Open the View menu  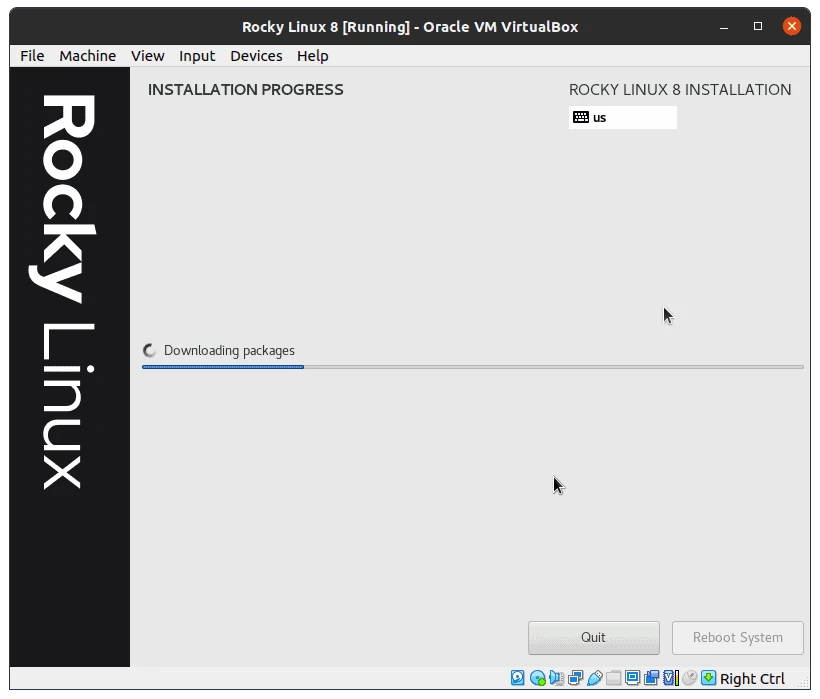[147, 56]
